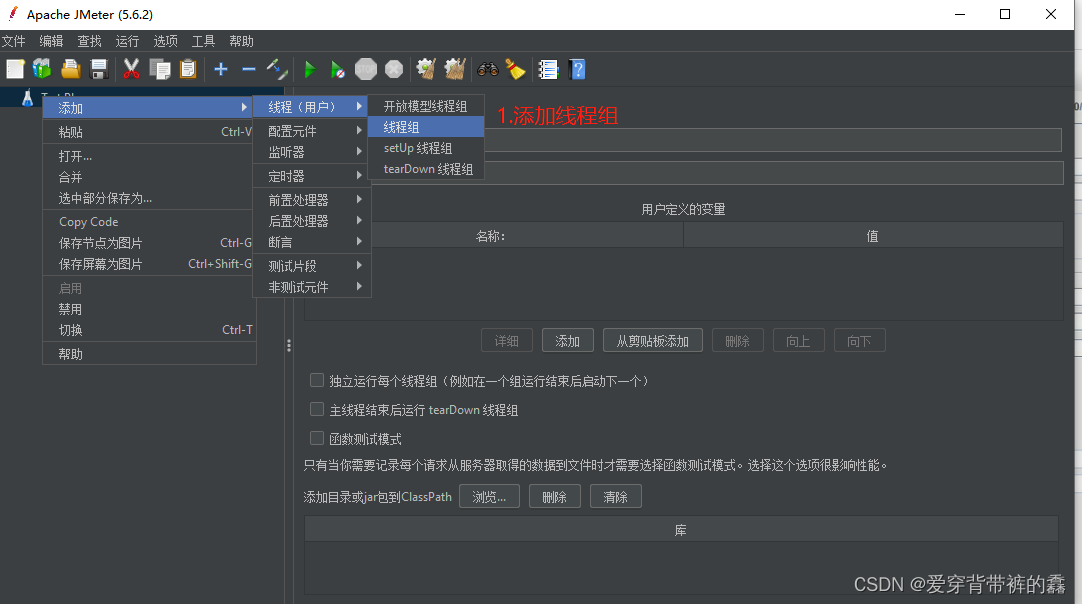Click the Paste clipboard icon
This screenshot has height=604, width=1082.
coord(188,69)
